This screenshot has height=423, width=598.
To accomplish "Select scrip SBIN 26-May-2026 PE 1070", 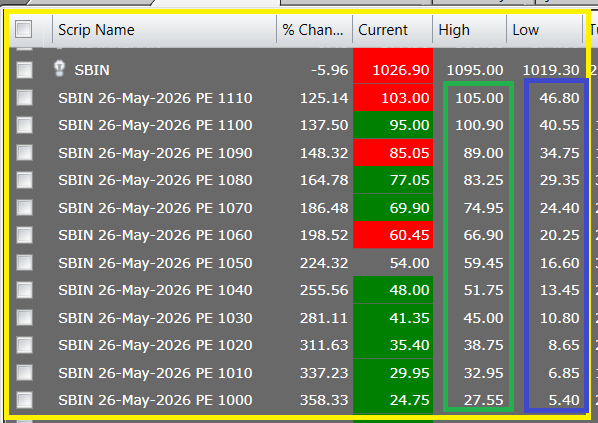I will (x=155, y=208).
